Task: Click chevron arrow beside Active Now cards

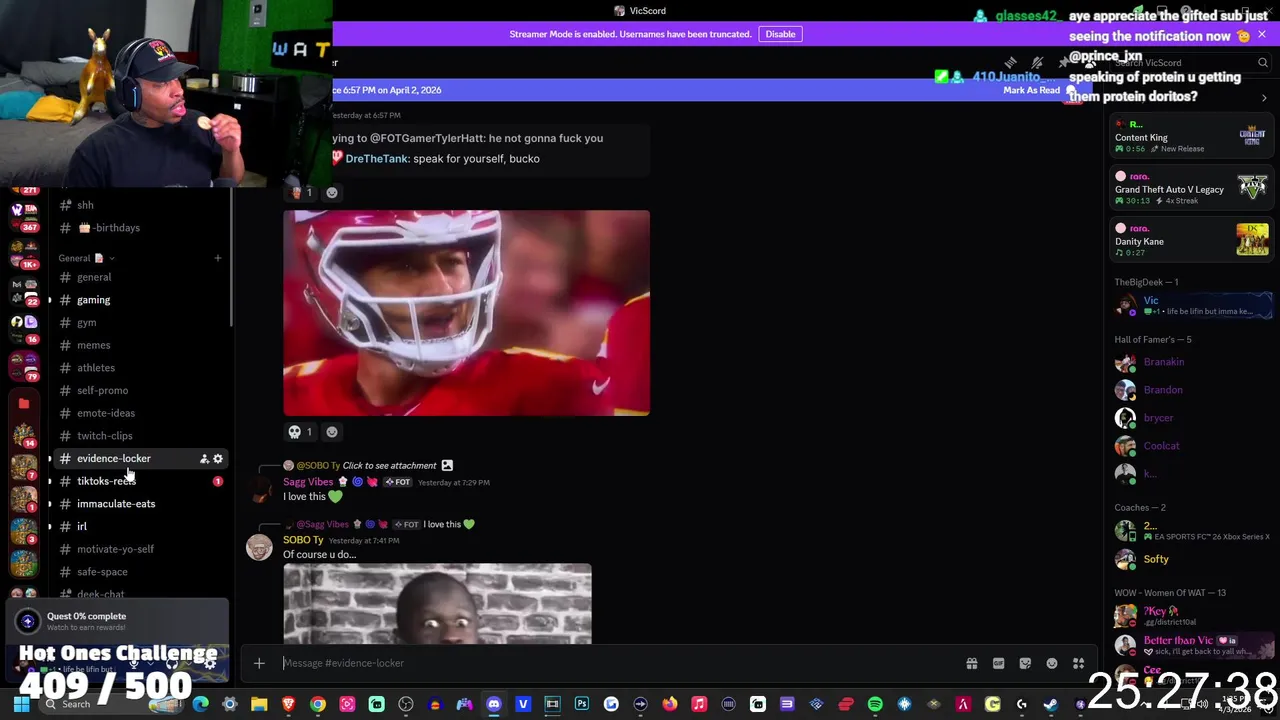Action: click(1264, 98)
